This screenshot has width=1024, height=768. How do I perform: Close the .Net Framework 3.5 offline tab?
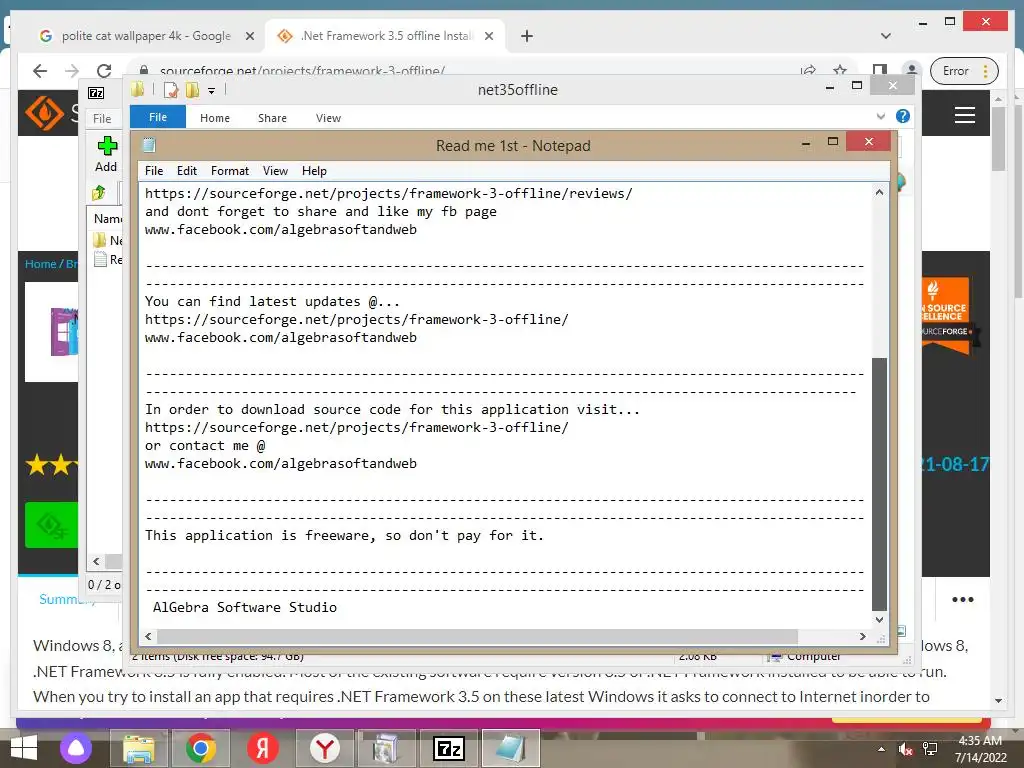coord(488,36)
